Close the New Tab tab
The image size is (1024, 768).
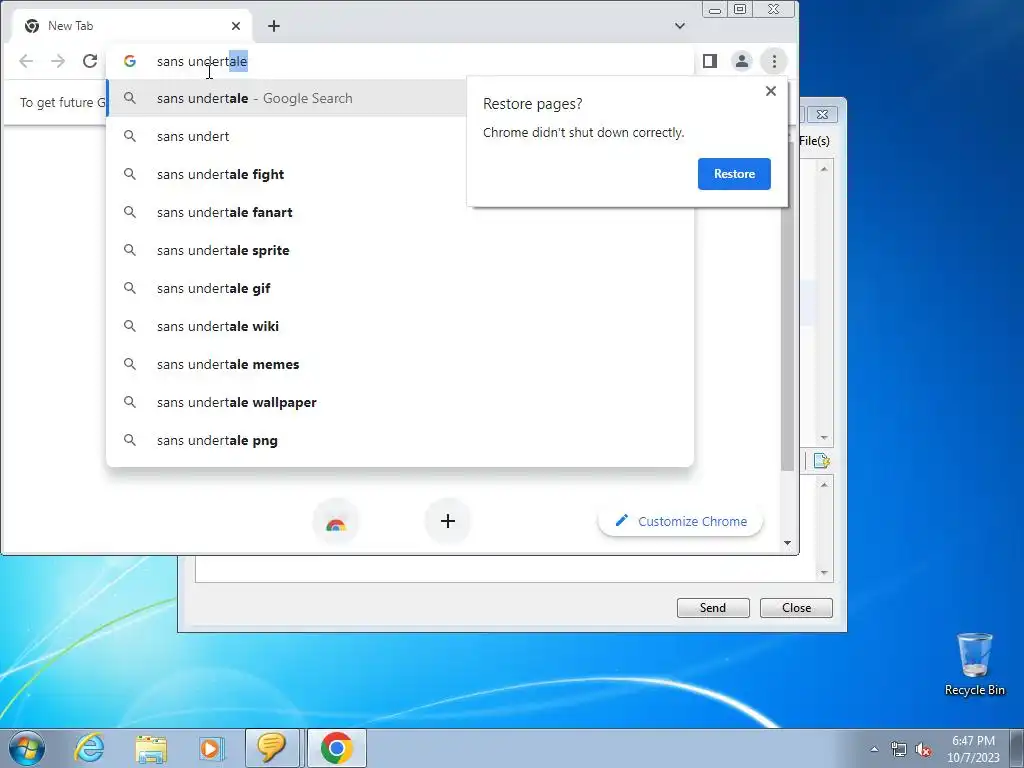236,26
